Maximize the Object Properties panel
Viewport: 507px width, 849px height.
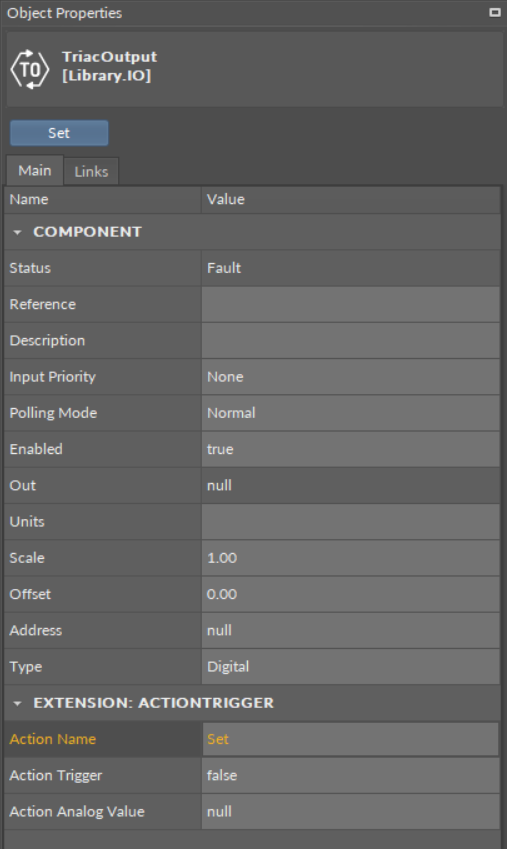pyautogui.click(x=495, y=12)
